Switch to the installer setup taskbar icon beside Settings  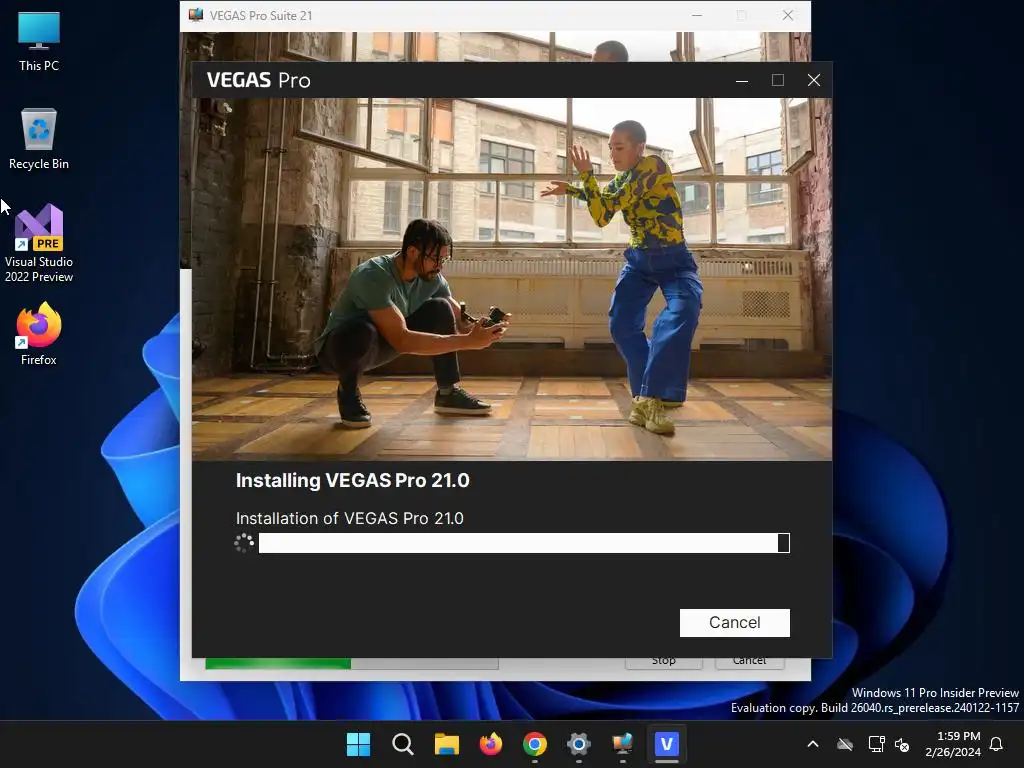tap(622, 744)
